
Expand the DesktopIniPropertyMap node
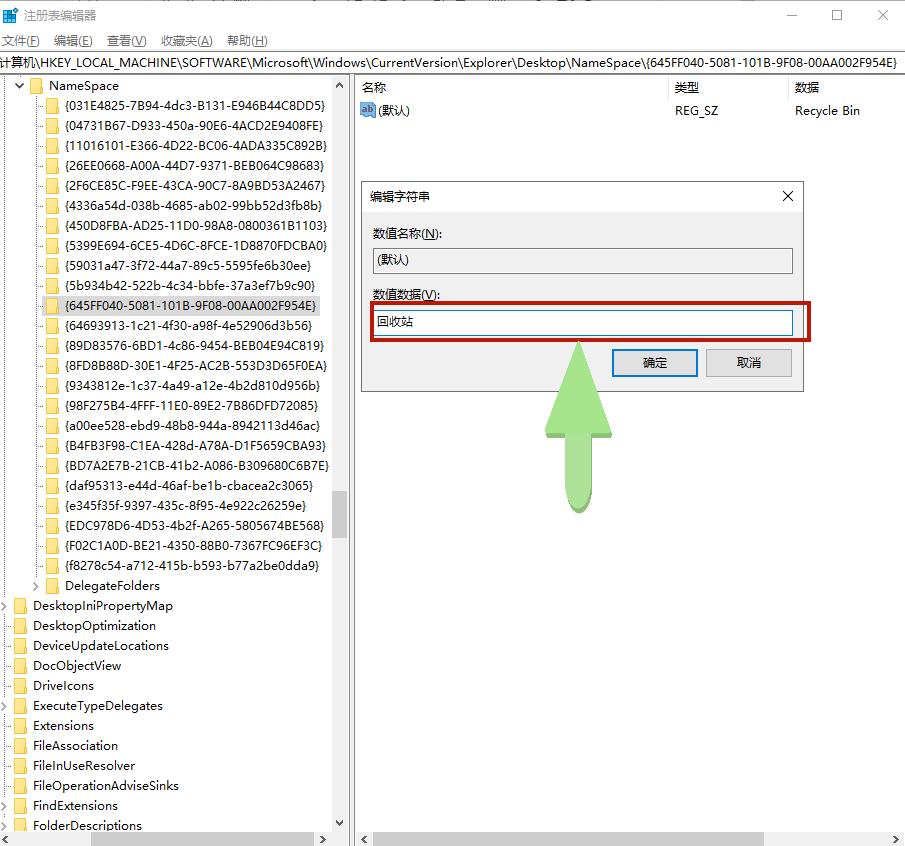[6, 606]
